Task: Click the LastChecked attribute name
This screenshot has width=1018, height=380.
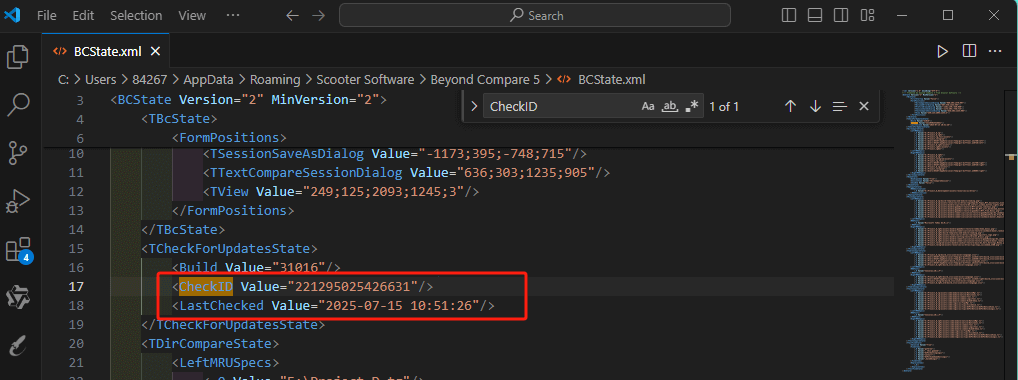Action: [221, 305]
